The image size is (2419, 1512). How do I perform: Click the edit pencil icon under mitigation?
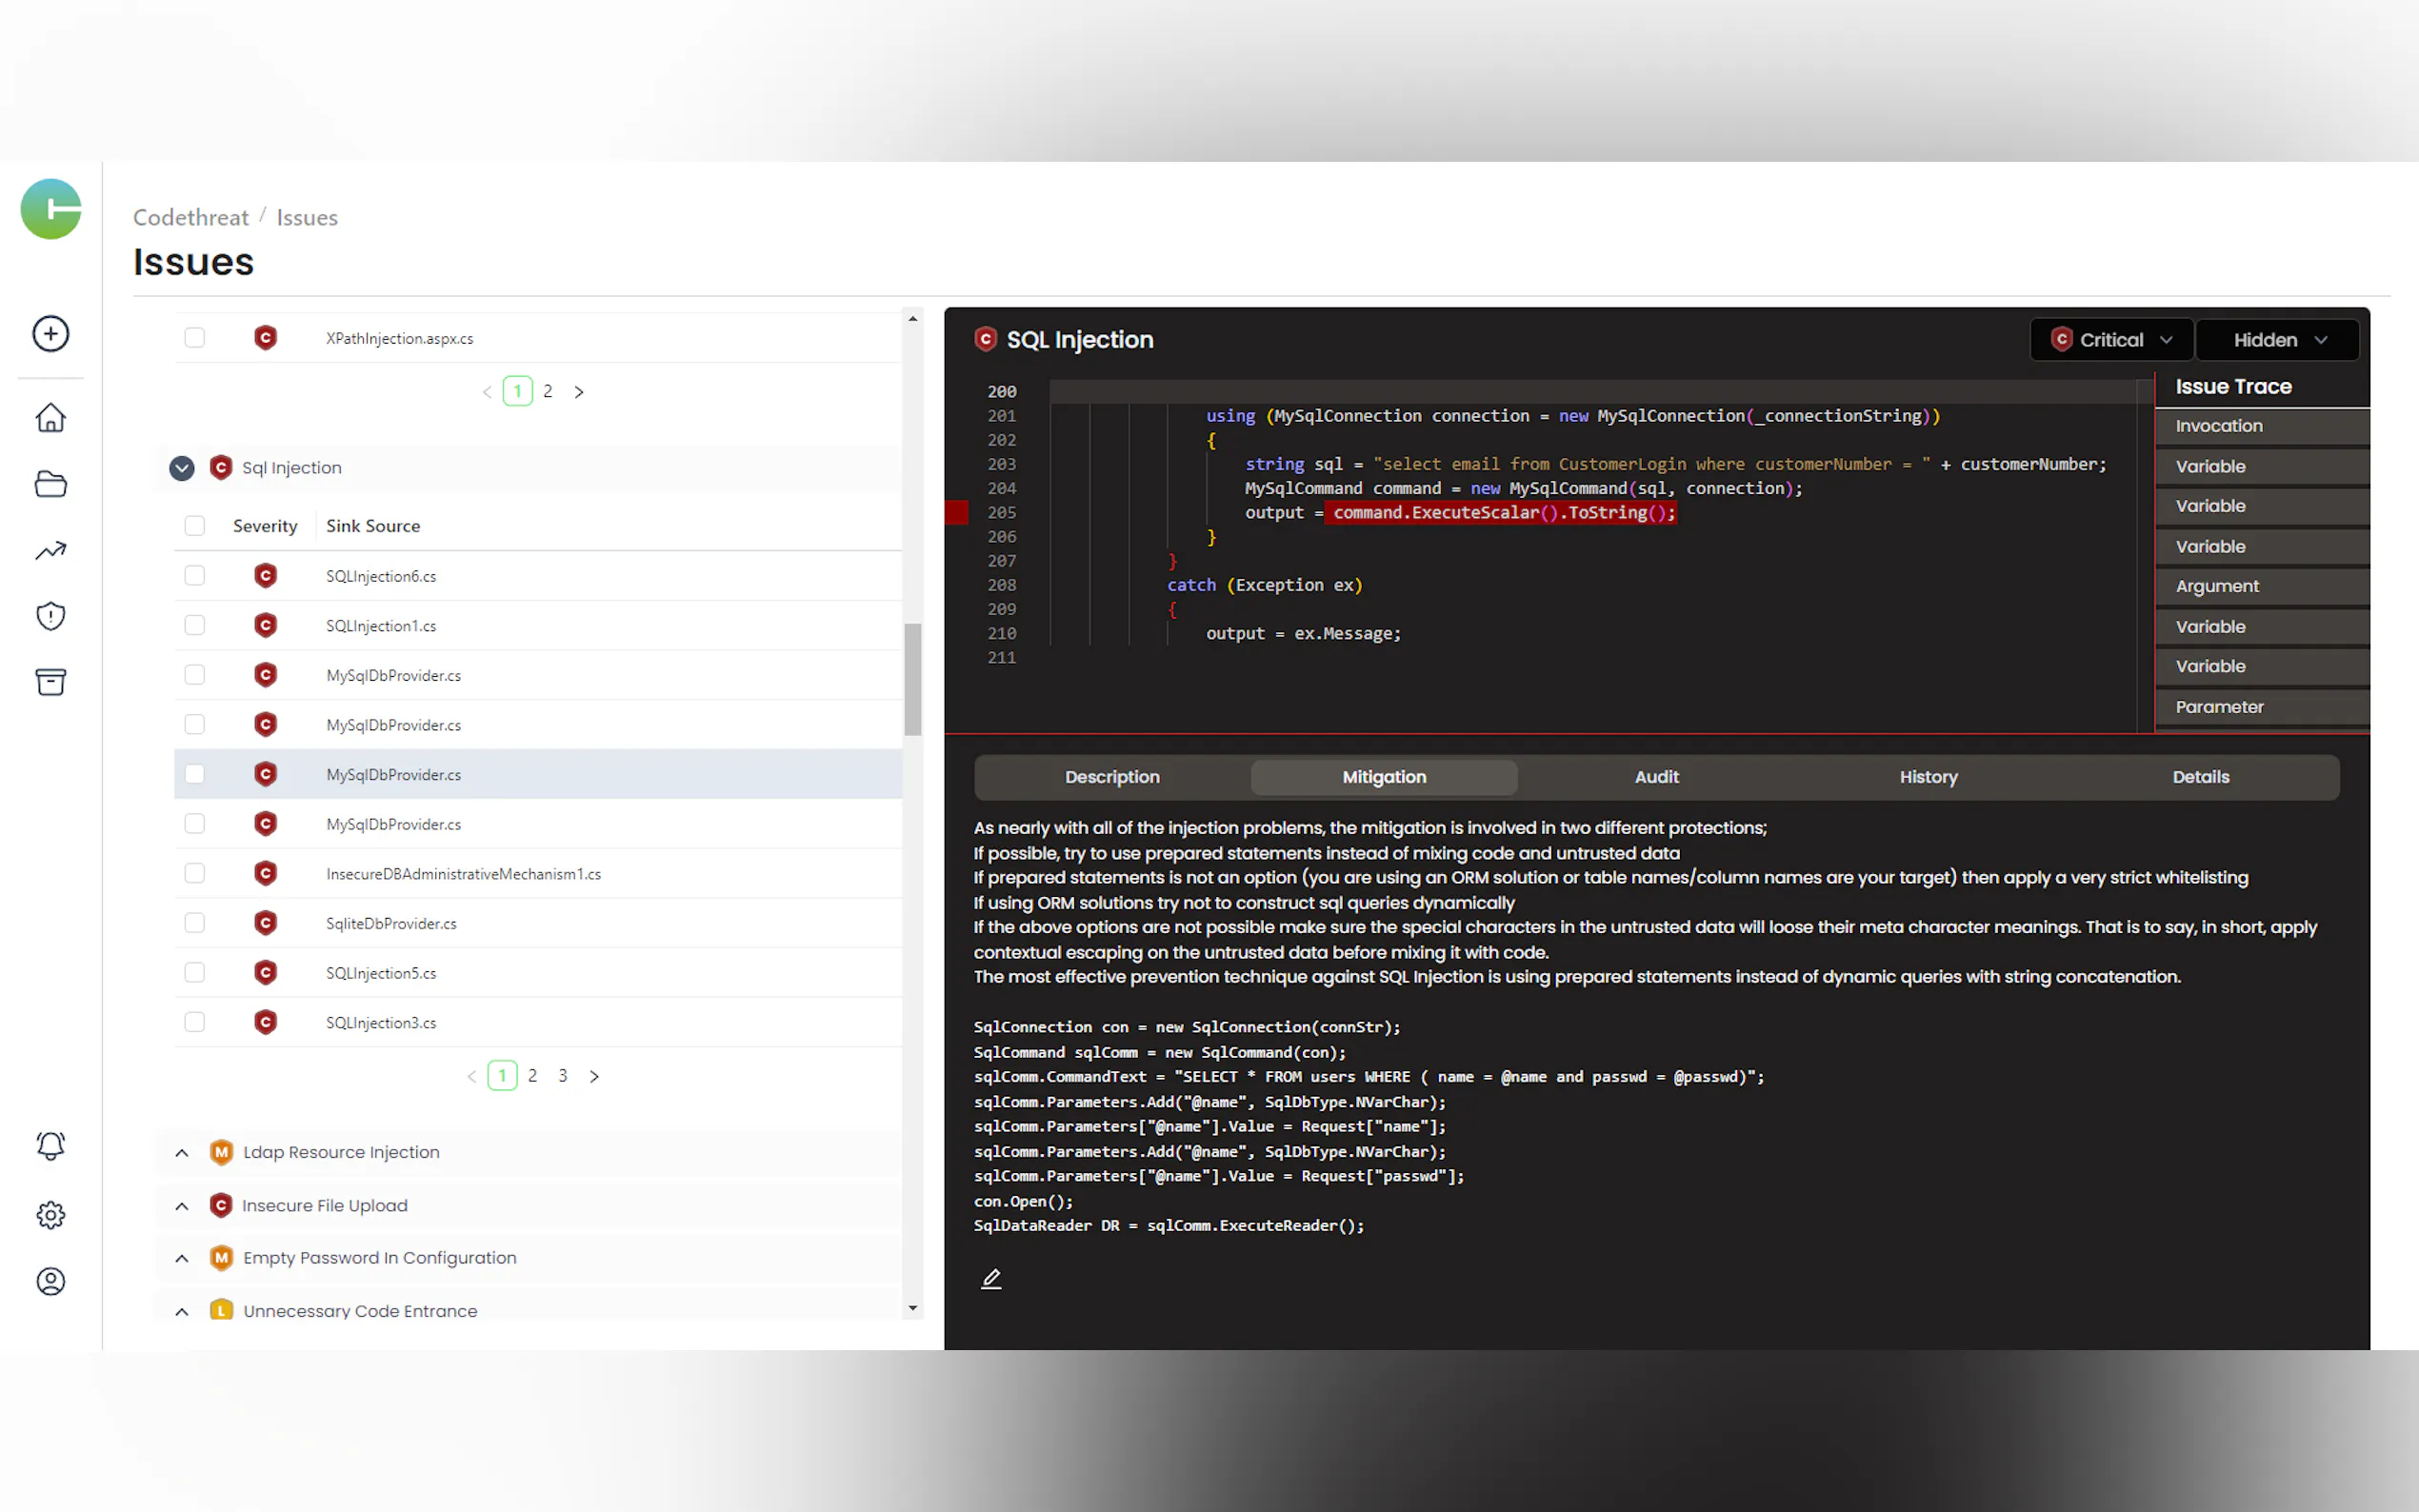(x=991, y=1279)
